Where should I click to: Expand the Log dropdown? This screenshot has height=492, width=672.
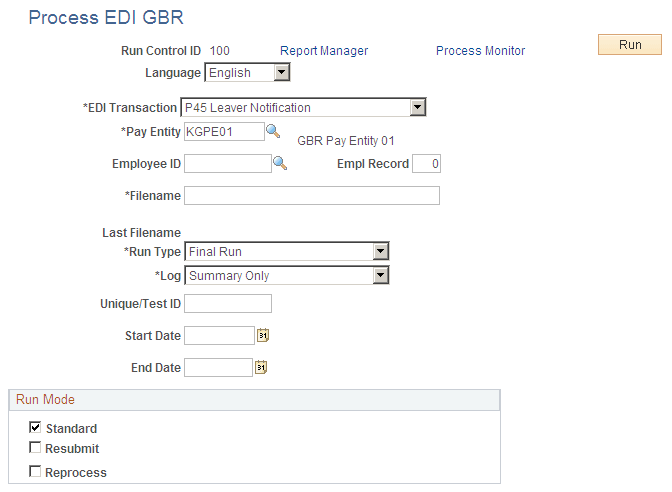(x=287, y=276)
